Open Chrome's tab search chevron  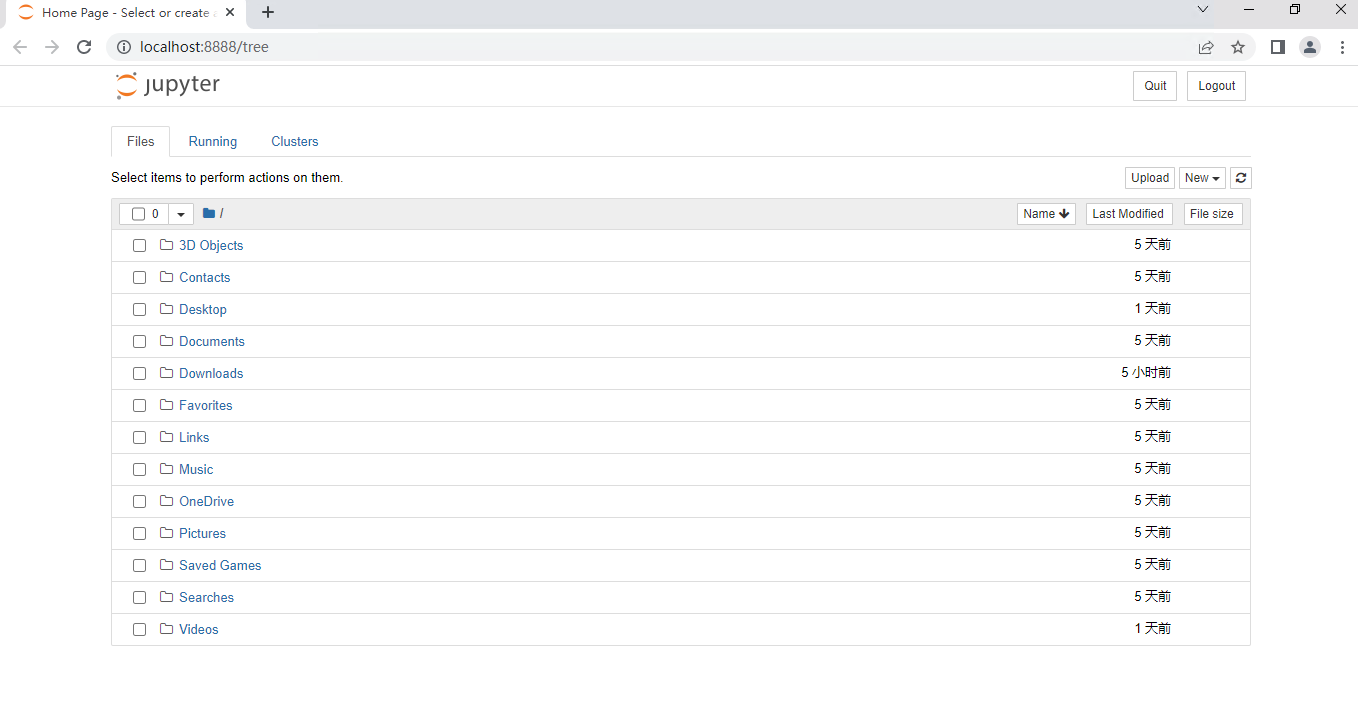(1203, 10)
